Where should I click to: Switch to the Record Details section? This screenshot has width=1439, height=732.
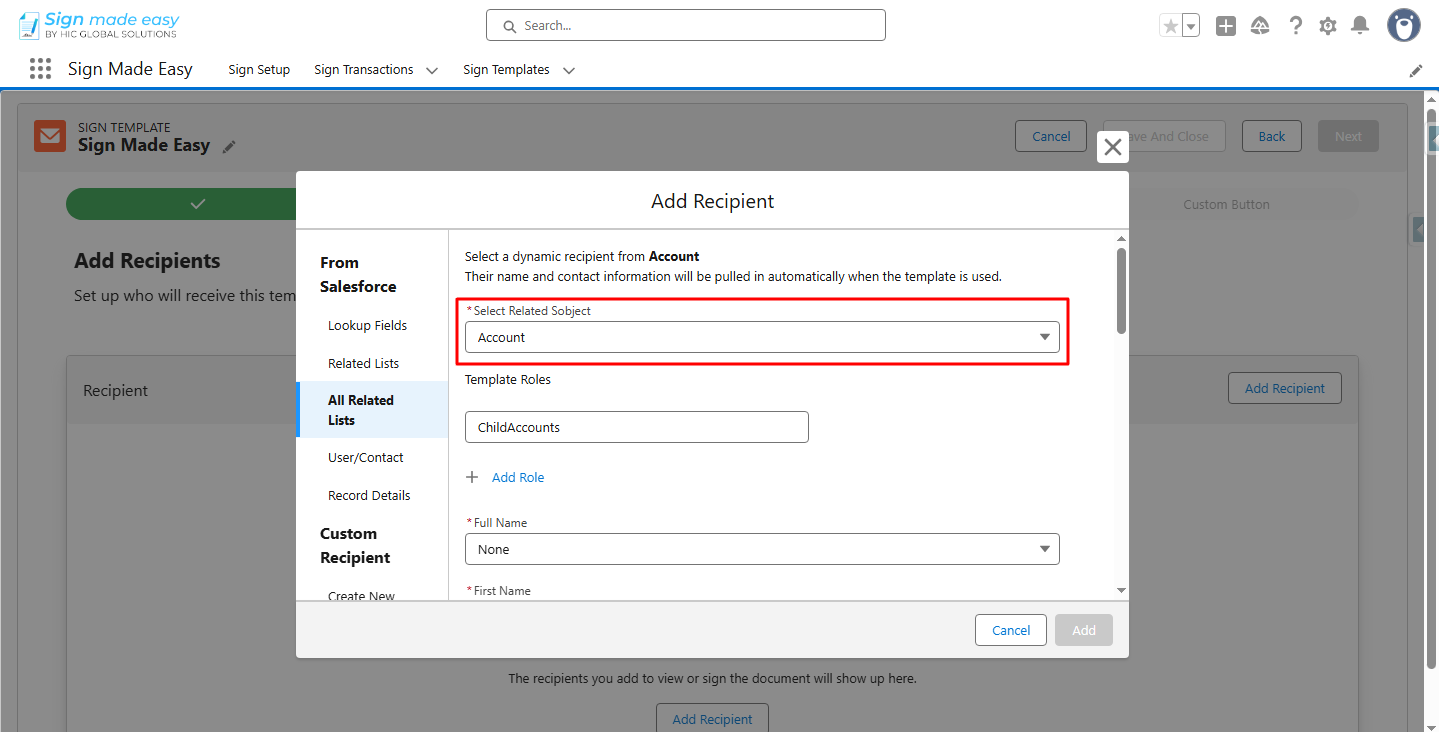tap(369, 495)
